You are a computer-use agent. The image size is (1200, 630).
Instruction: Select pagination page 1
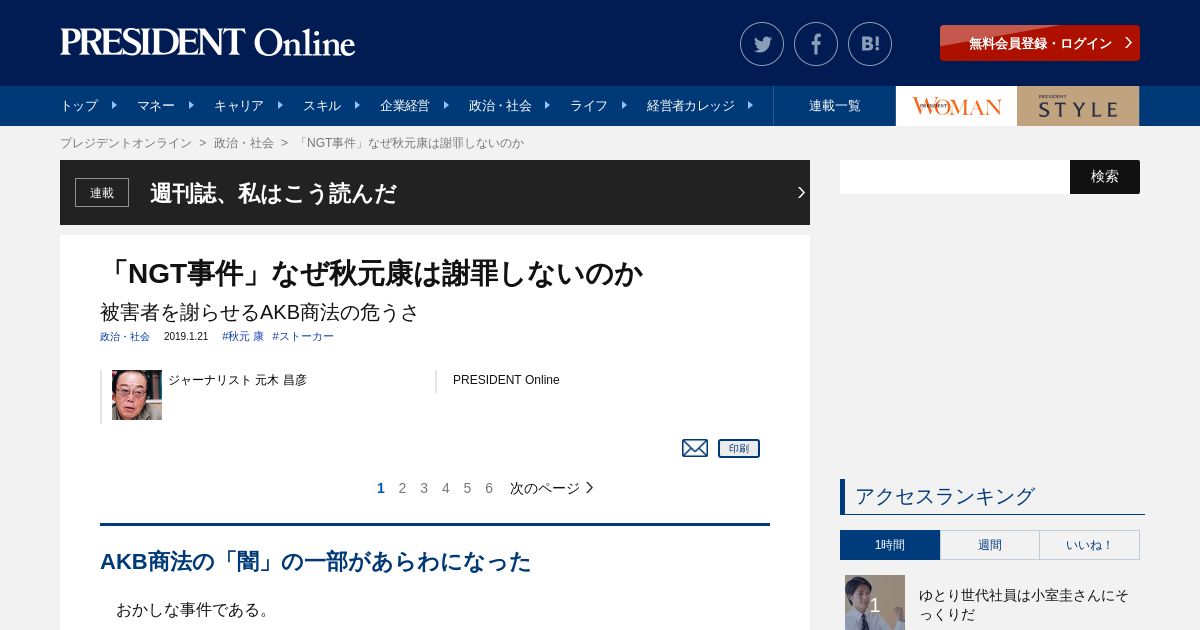point(381,488)
